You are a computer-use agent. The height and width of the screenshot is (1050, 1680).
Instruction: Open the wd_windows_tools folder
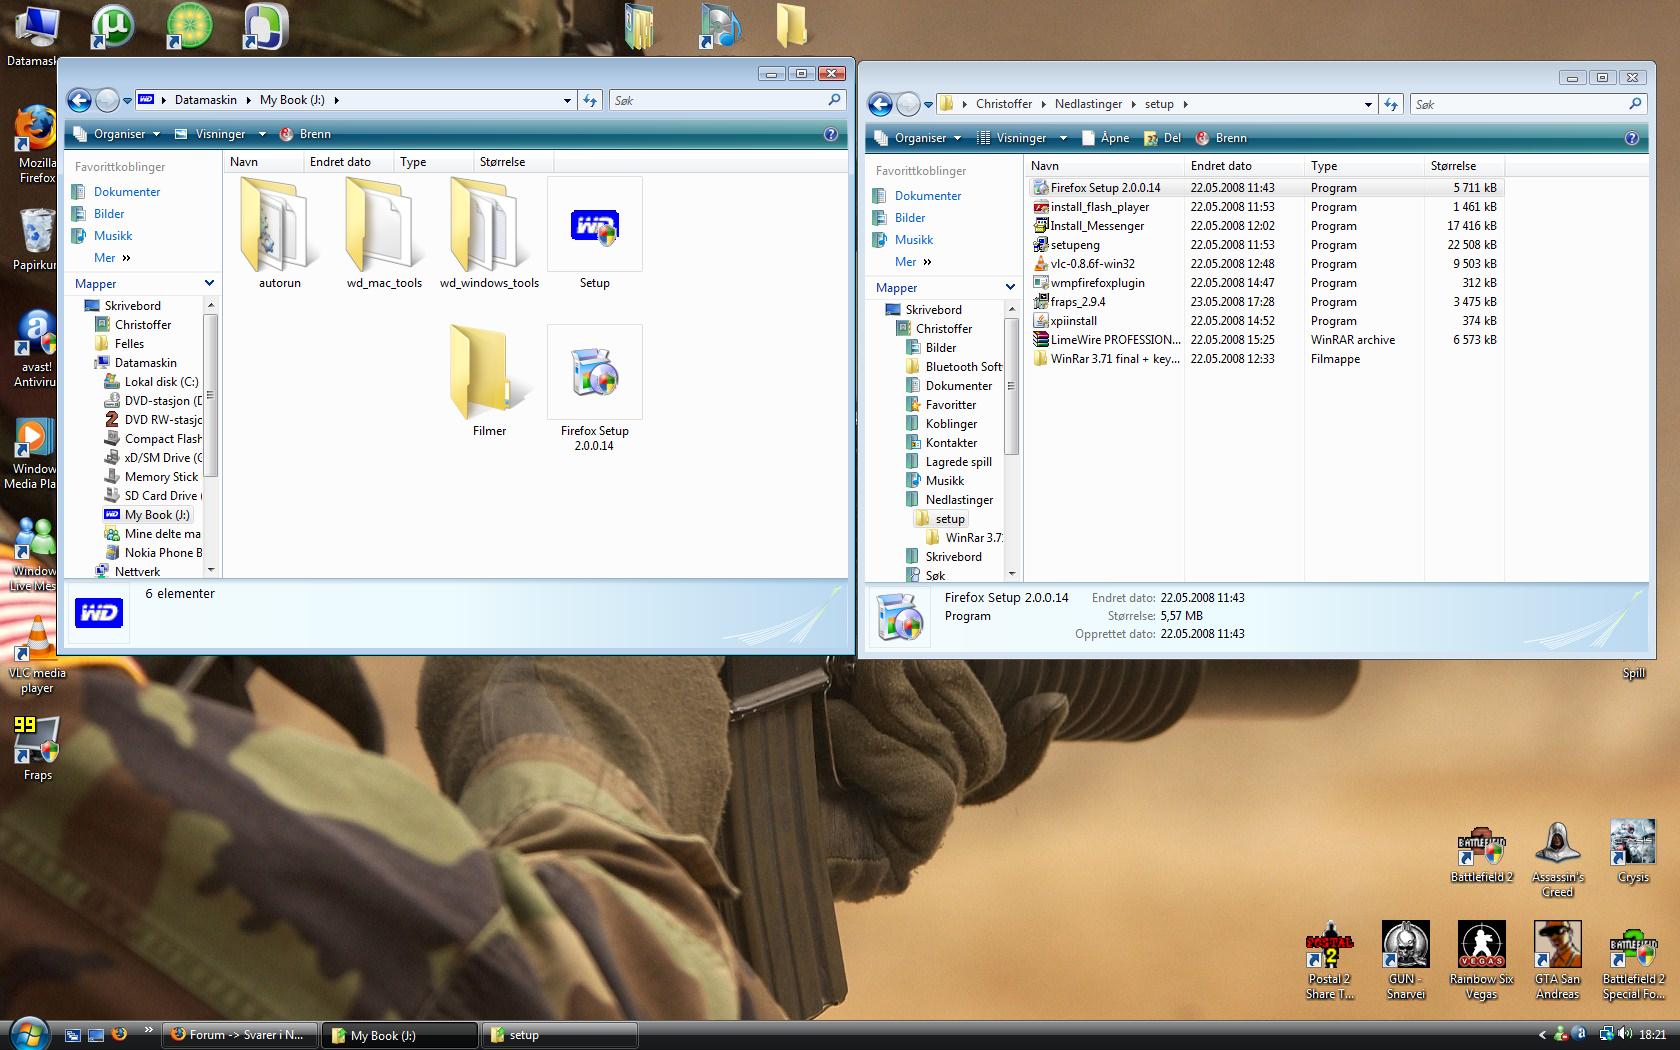489,234
